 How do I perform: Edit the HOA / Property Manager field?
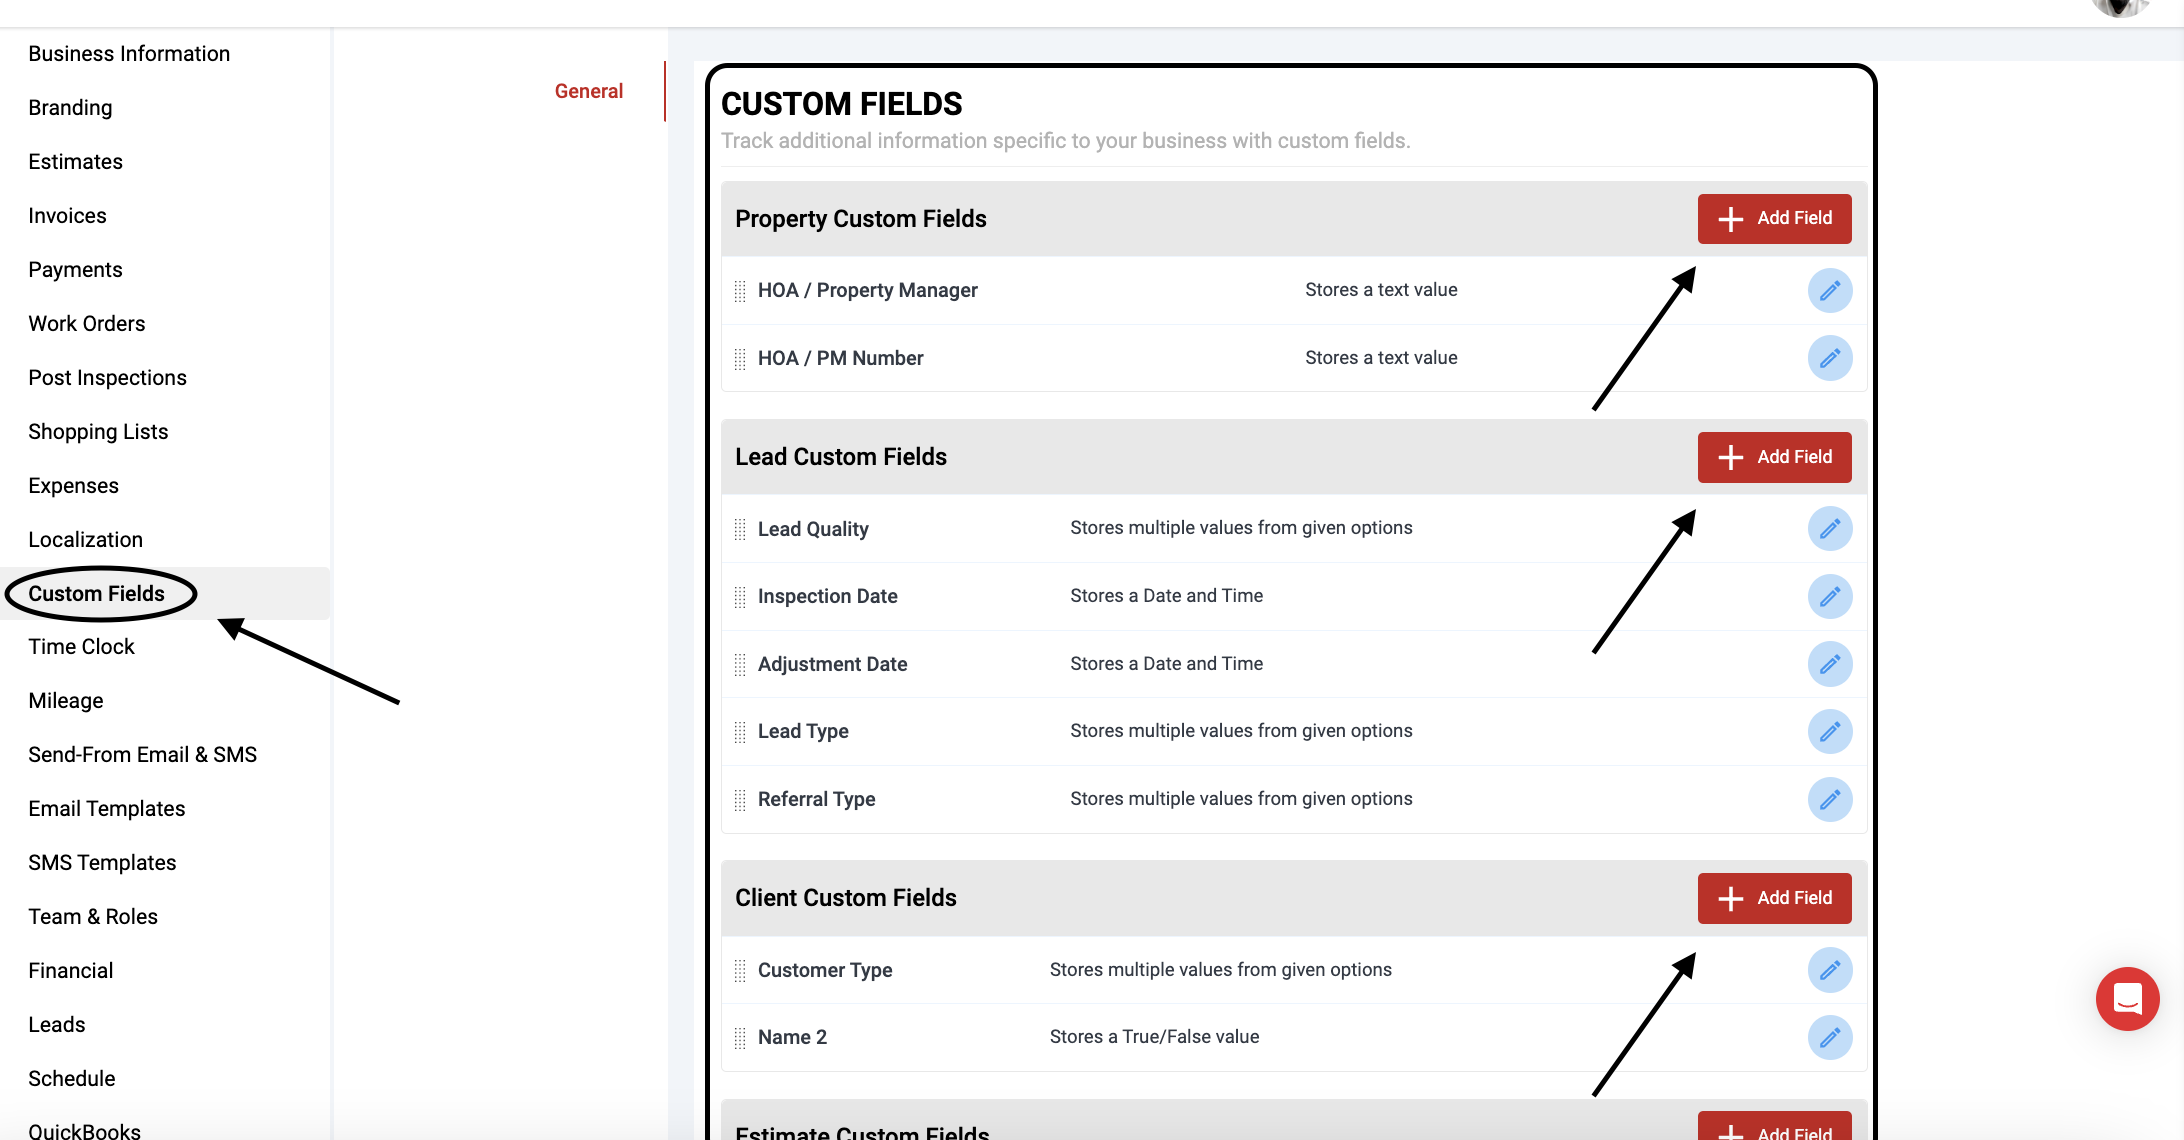1829,291
